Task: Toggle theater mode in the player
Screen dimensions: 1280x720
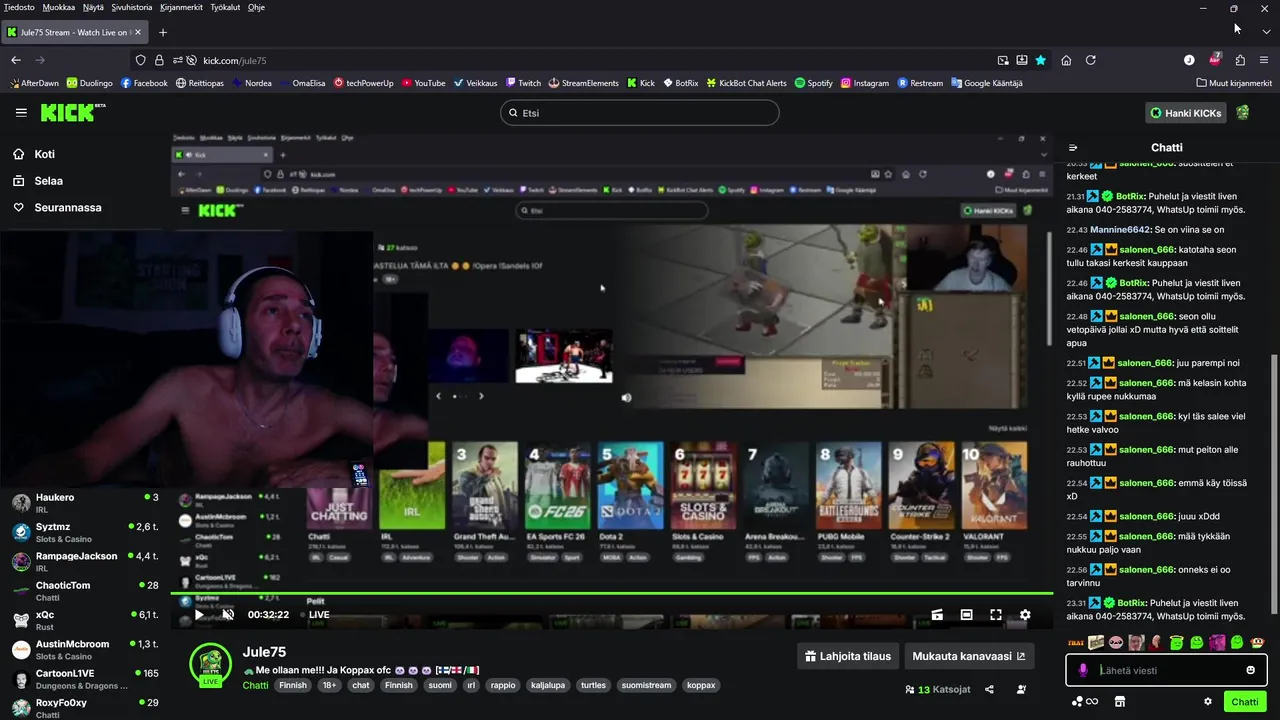Action: click(966, 615)
